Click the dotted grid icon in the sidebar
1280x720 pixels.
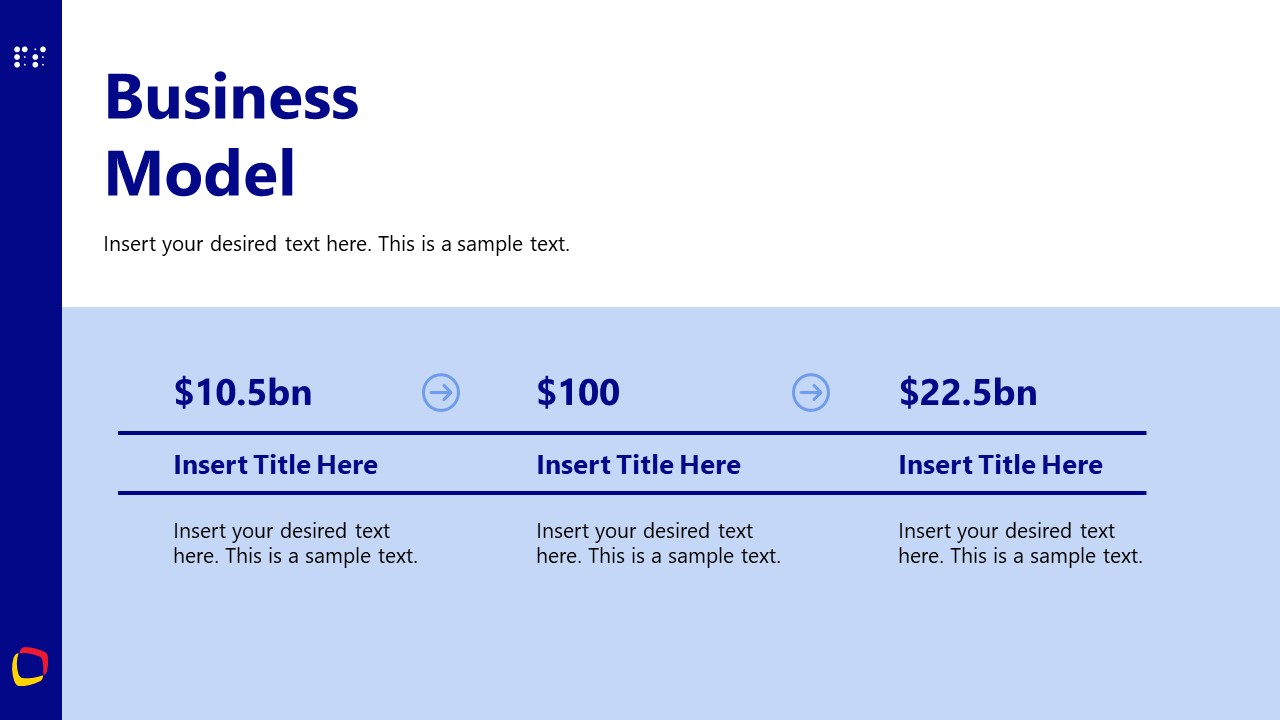coord(30,57)
